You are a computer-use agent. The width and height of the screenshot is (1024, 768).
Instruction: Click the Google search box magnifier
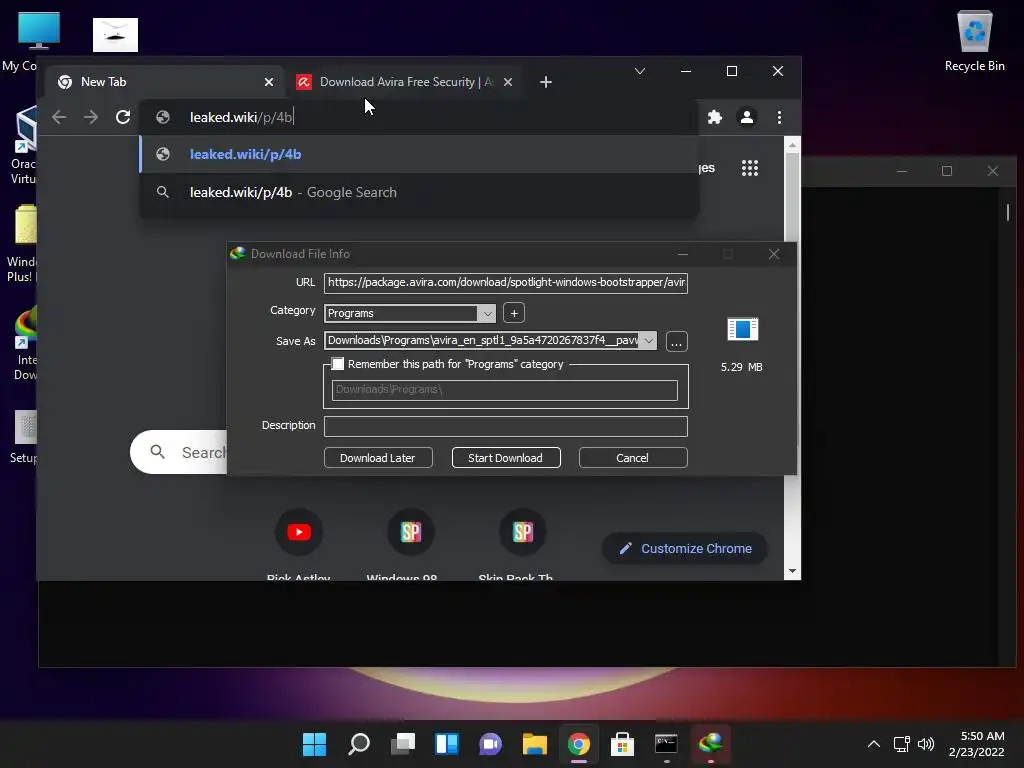(x=157, y=452)
